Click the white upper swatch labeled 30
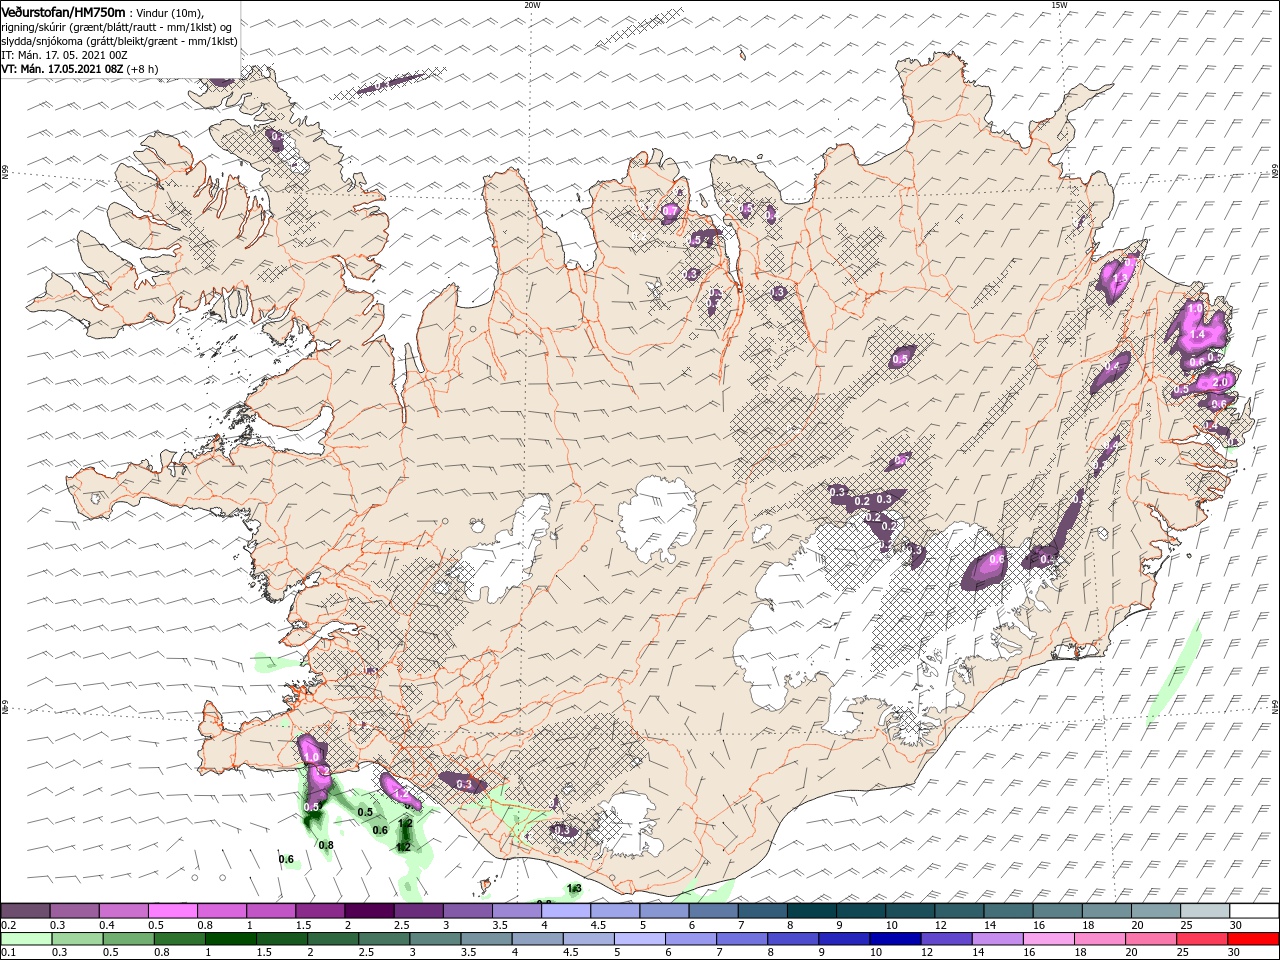Viewport: 1280px width, 960px height. (x=1253, y=910)
